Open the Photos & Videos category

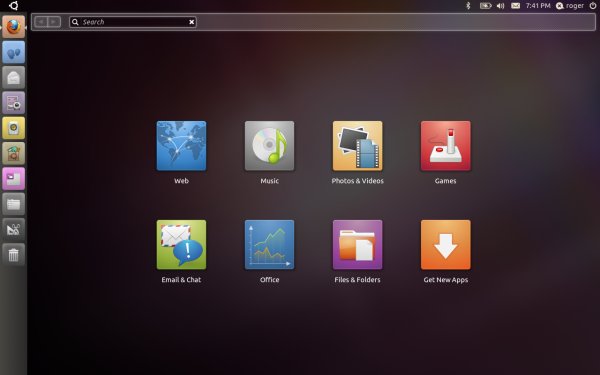click(357, 146)
